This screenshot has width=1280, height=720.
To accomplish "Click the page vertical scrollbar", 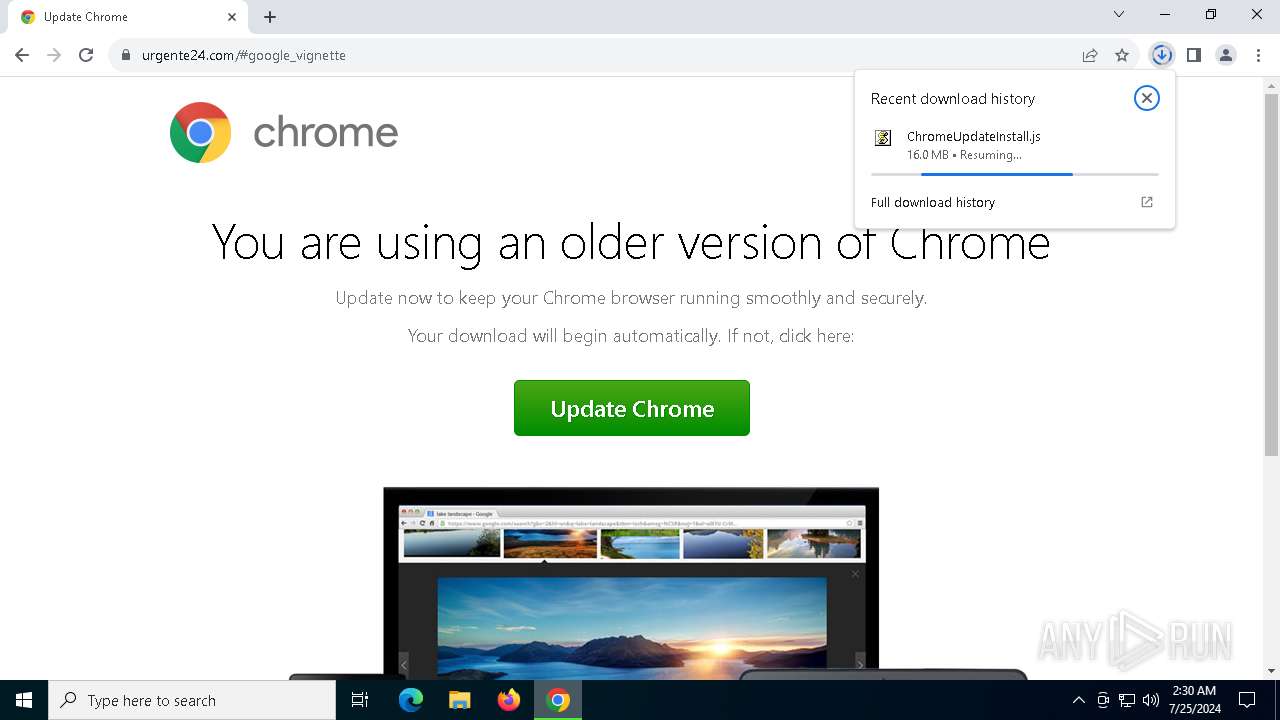I will tap(1271, 275).
